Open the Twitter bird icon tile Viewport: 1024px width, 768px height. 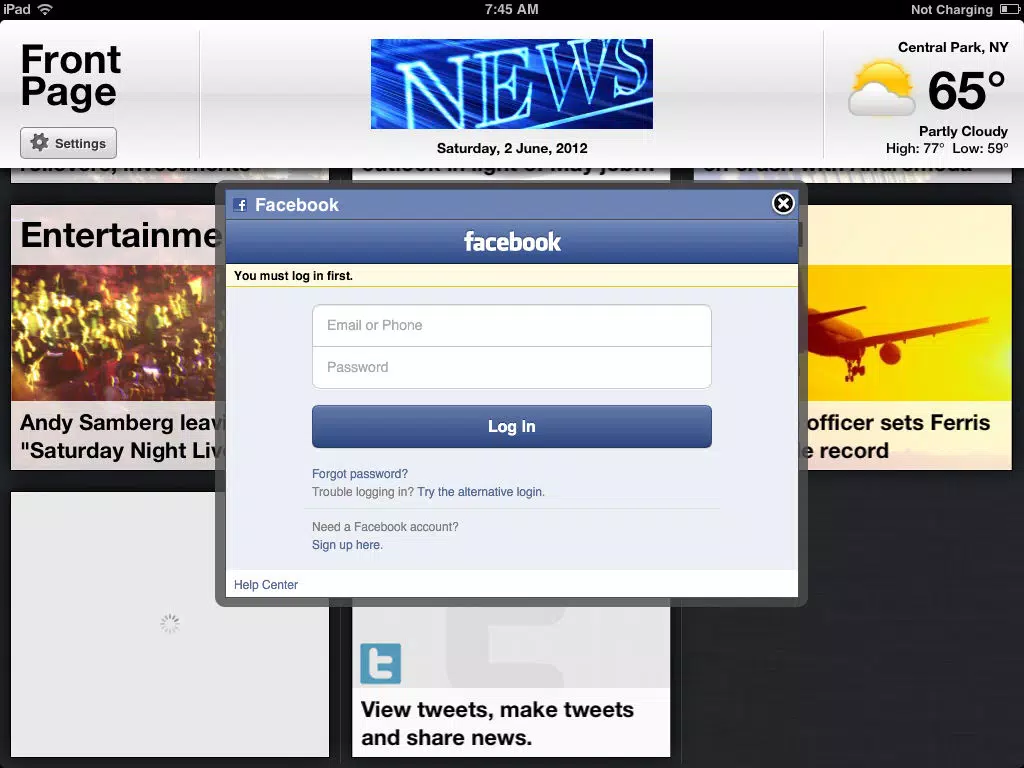pyautogui.click(x=380, y=664)
